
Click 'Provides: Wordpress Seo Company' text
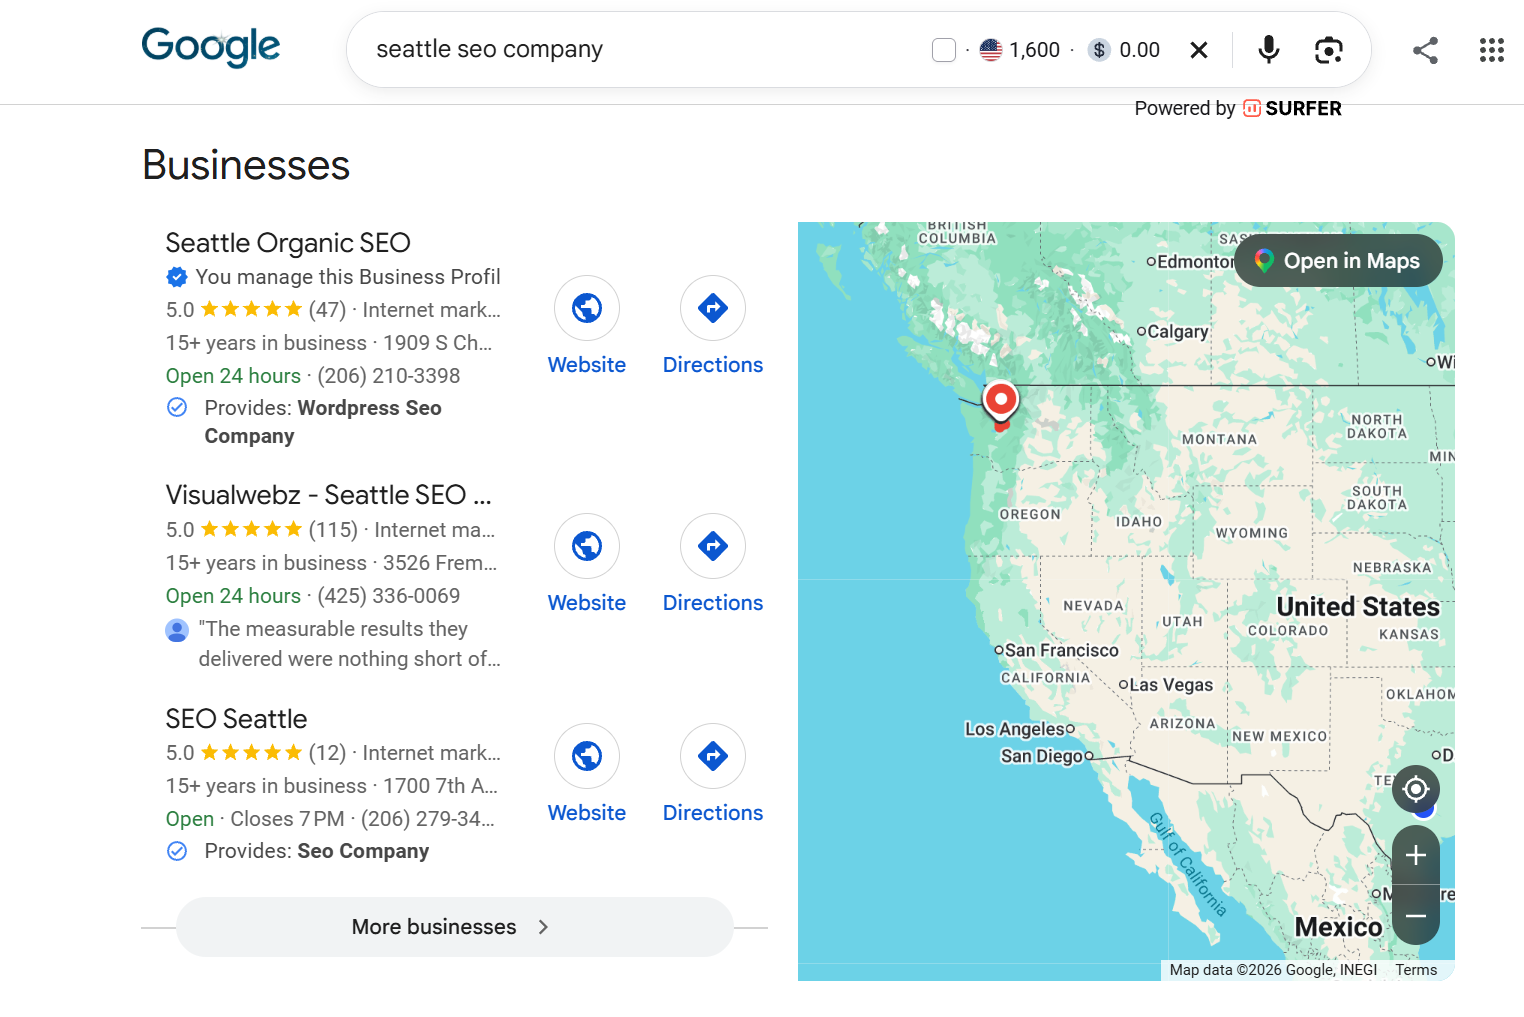pos(323,422)
